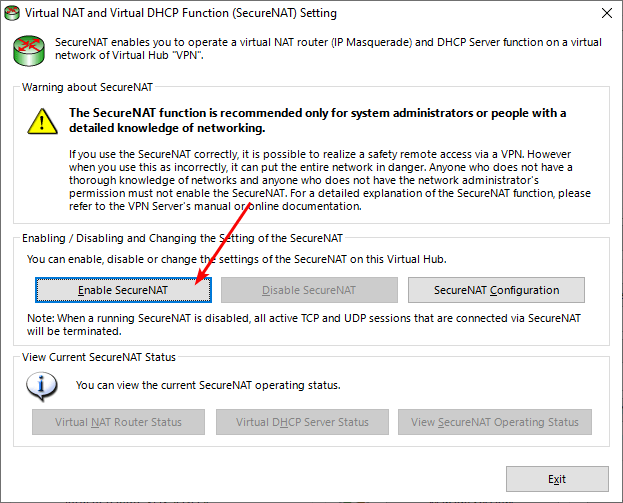This screenshot has width=623, height=503.
Task: Click the SecureNAT router icon in header
Action: (x=28, y=48)
